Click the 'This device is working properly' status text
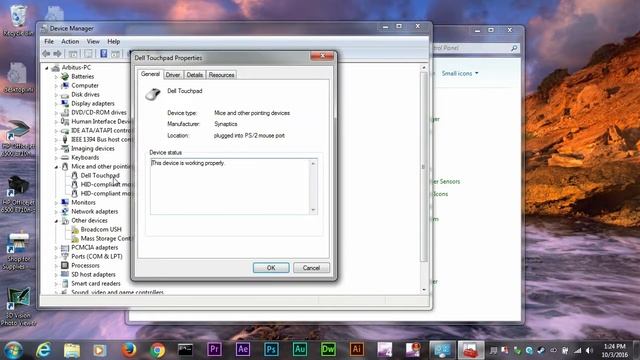640x360 pixels. pyautogui.click(x=188, y=163)
